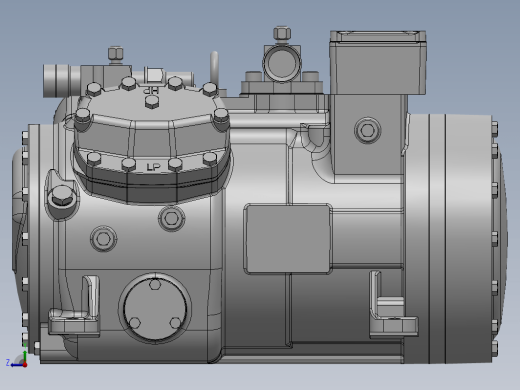The height and width of the screenshot is (390, 520).
Task: Select the rectangular nameplate on the compressor body
Action: coord(288,239)
